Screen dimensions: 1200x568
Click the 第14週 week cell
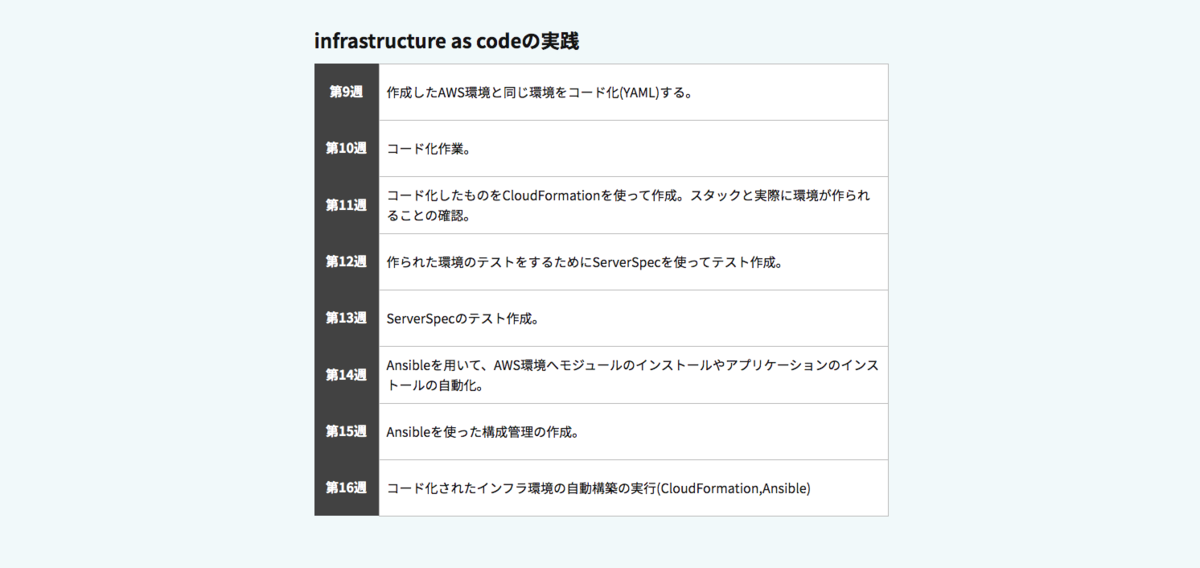[346, 375]
